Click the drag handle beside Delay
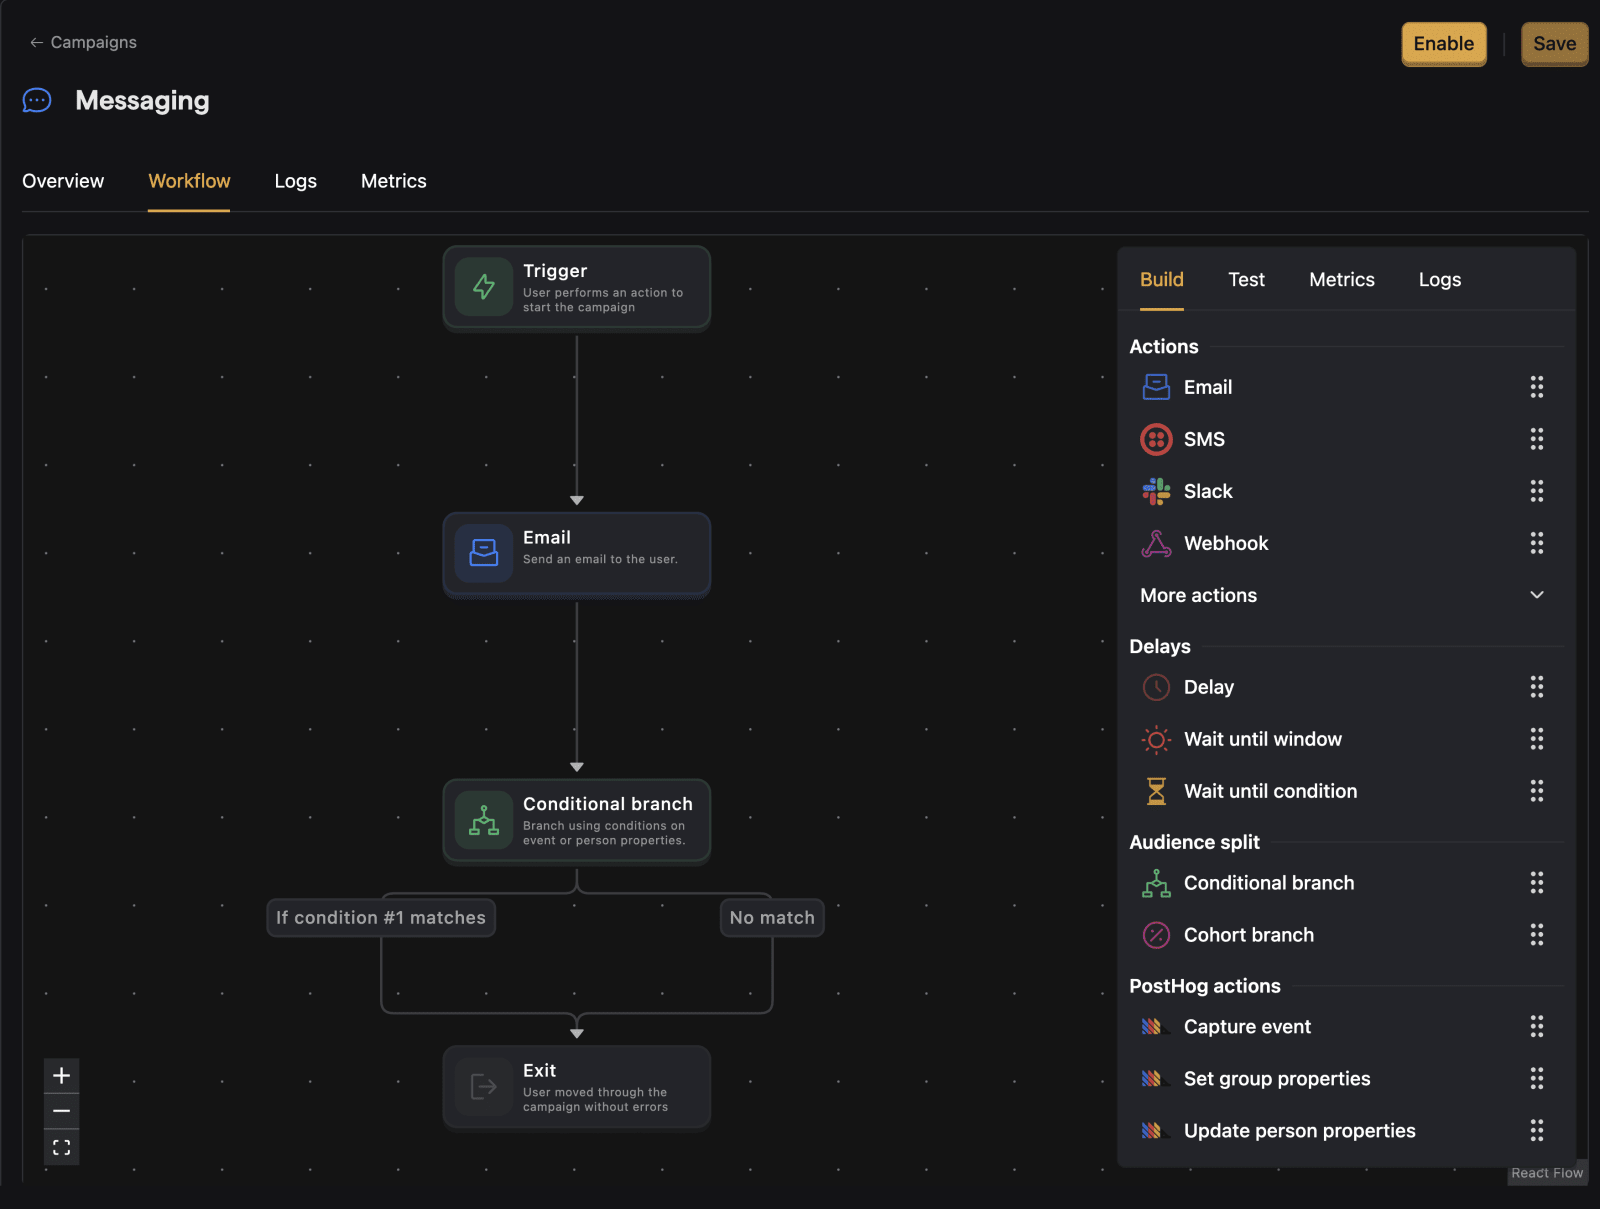 [x=1537, y=687]
